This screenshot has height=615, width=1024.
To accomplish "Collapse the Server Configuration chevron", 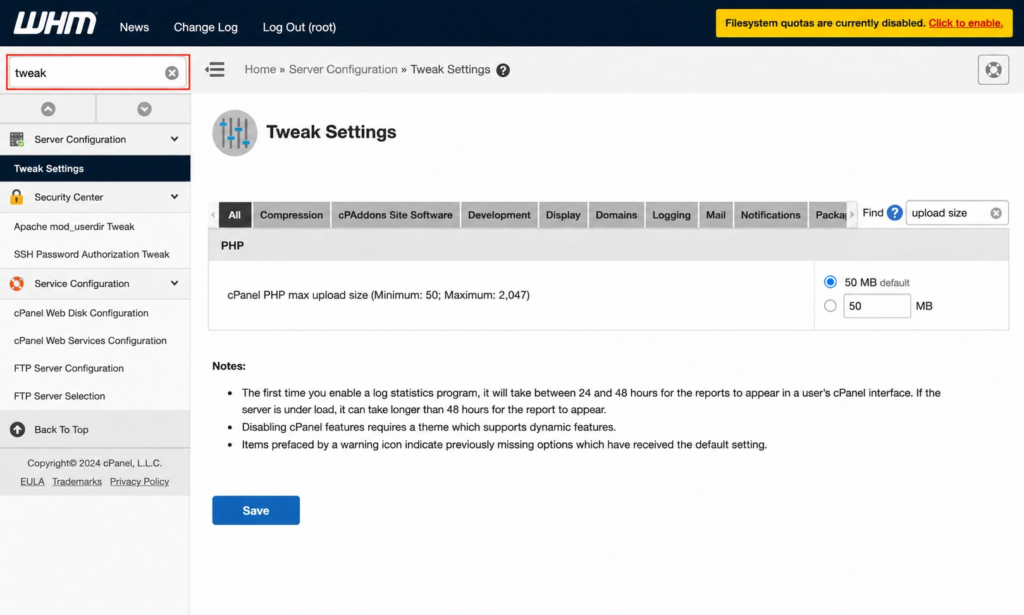I will [x=174, y=139].
